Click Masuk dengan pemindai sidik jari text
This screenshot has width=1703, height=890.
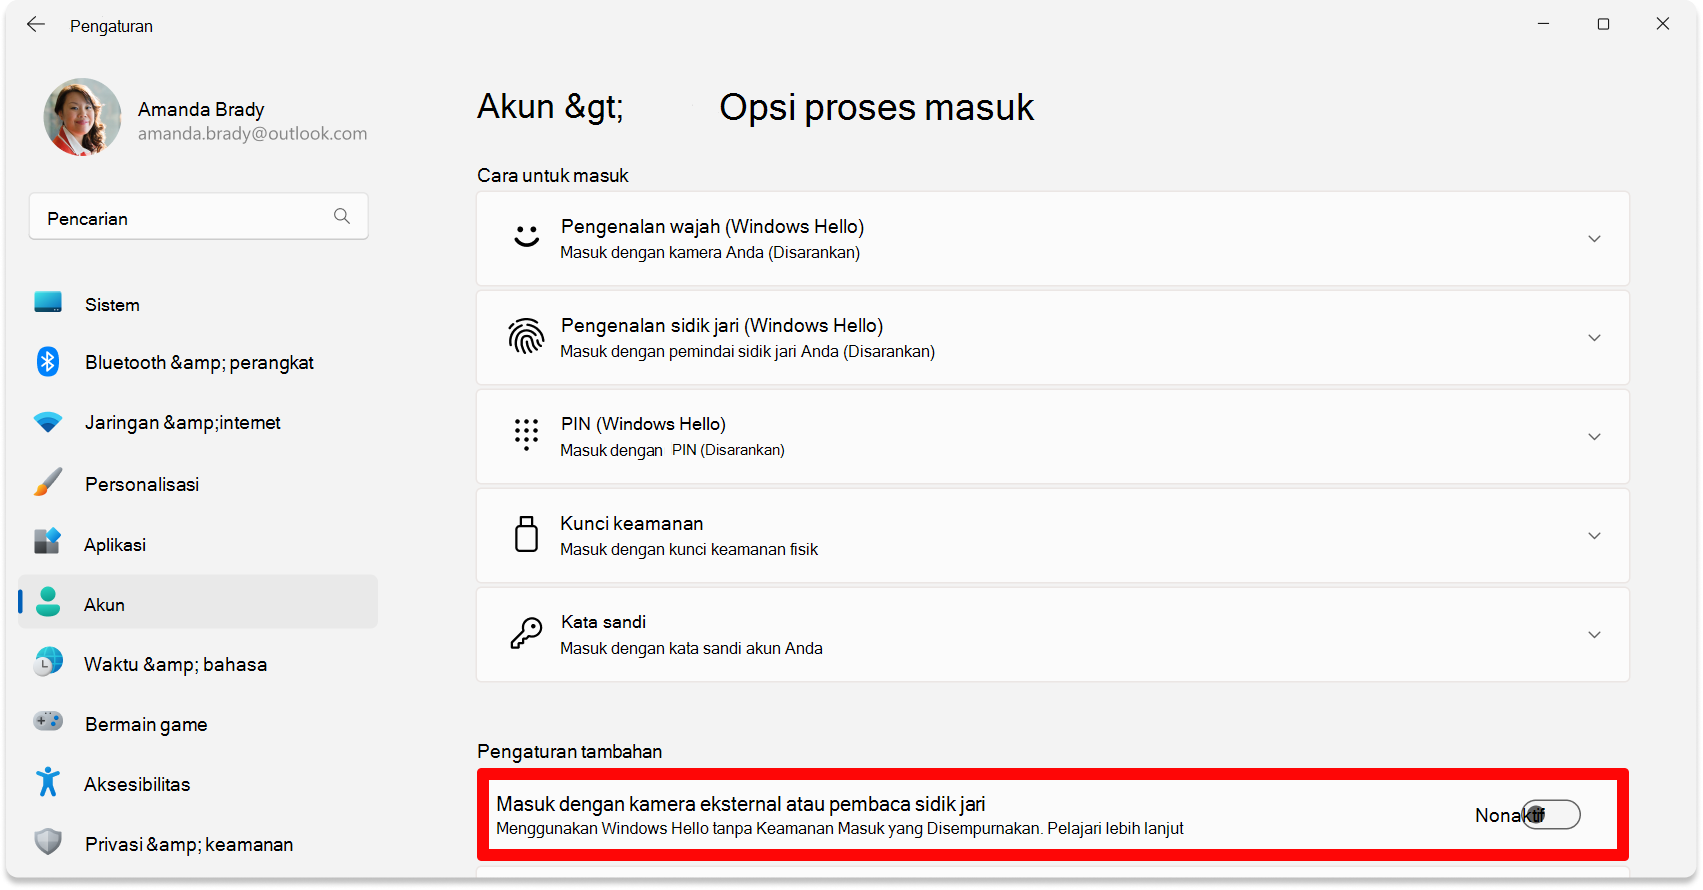747,351
